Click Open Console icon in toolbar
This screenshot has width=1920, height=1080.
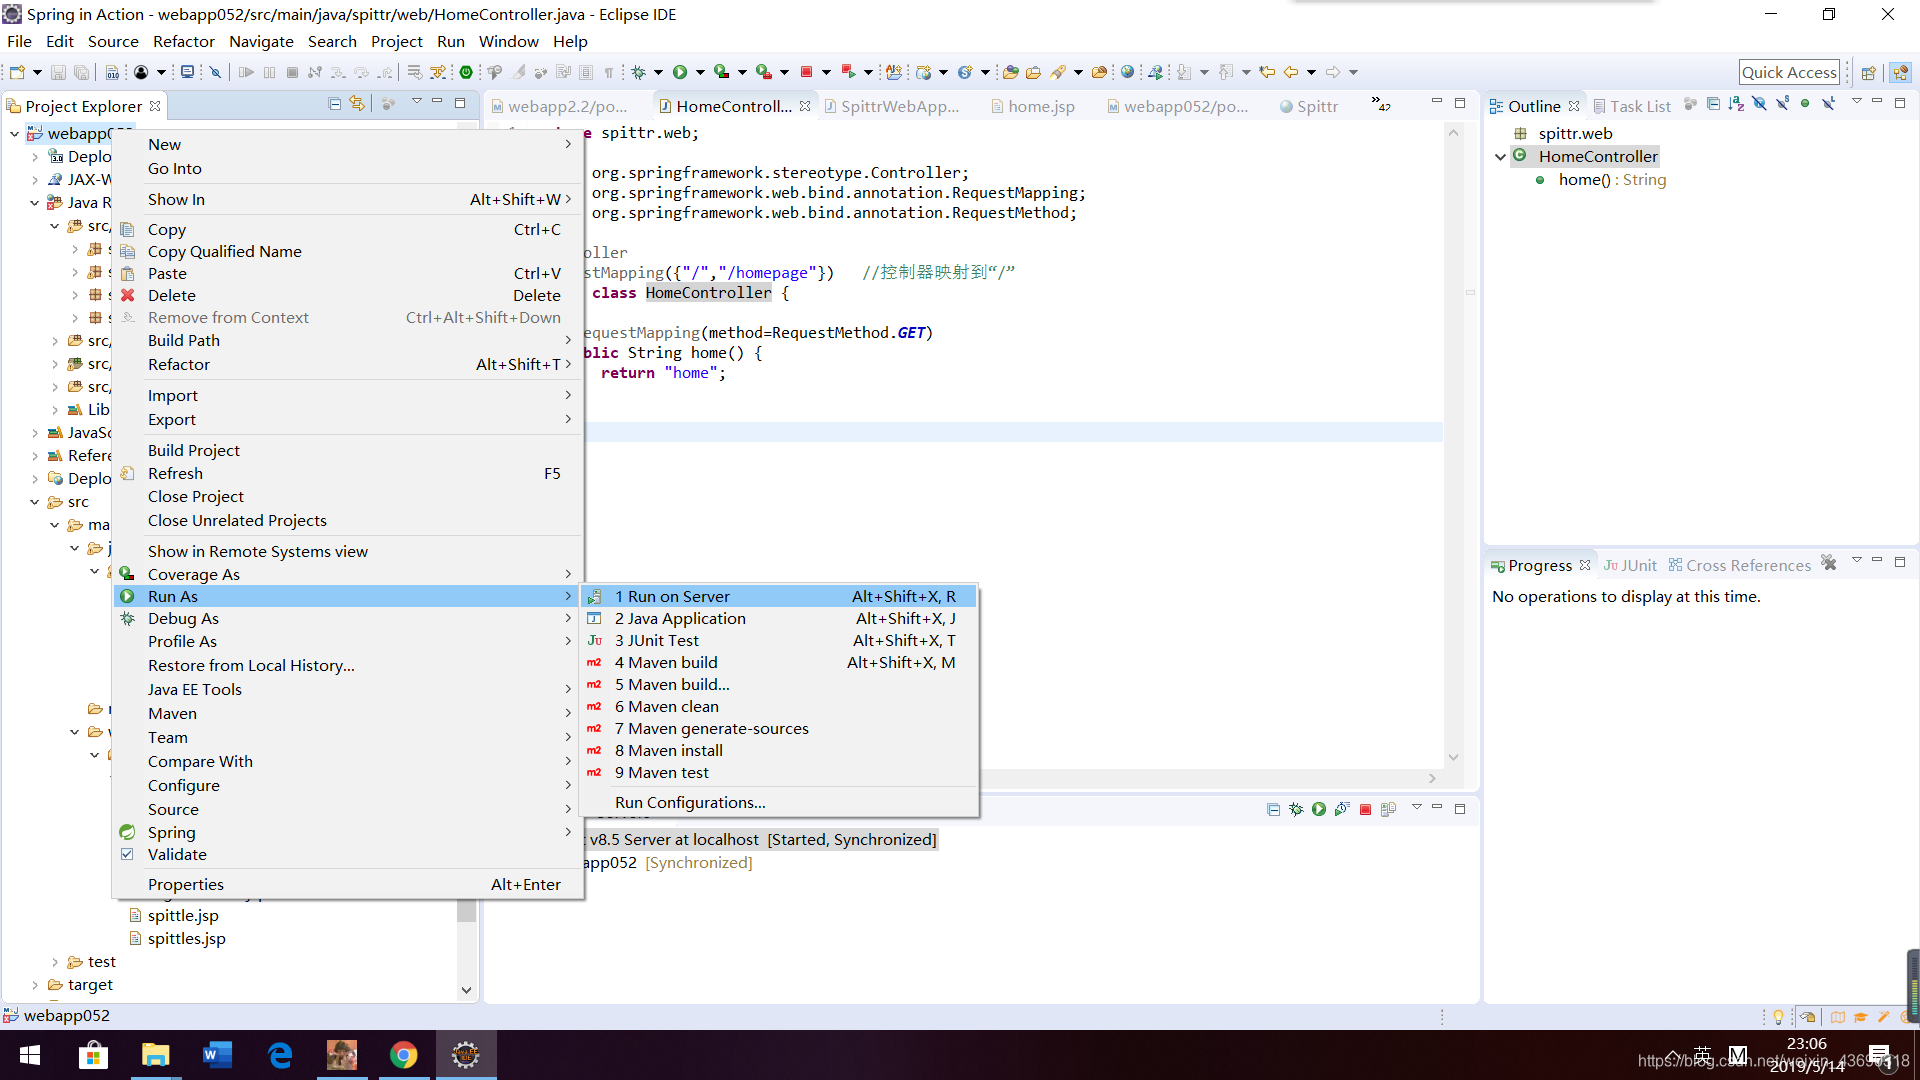tap(187, 72)
